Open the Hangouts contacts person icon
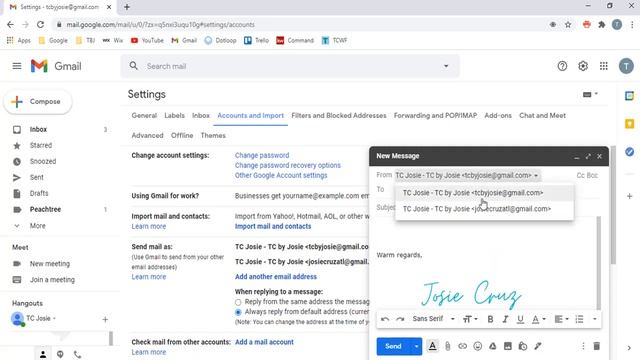 (43, 354)
